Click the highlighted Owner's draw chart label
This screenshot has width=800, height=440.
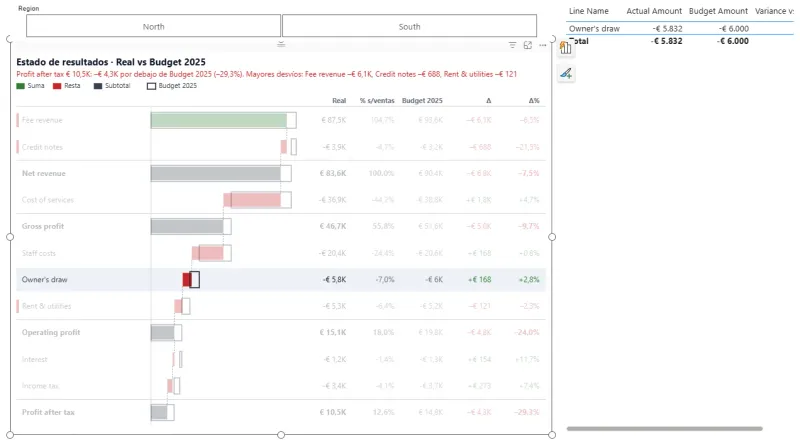44,279
